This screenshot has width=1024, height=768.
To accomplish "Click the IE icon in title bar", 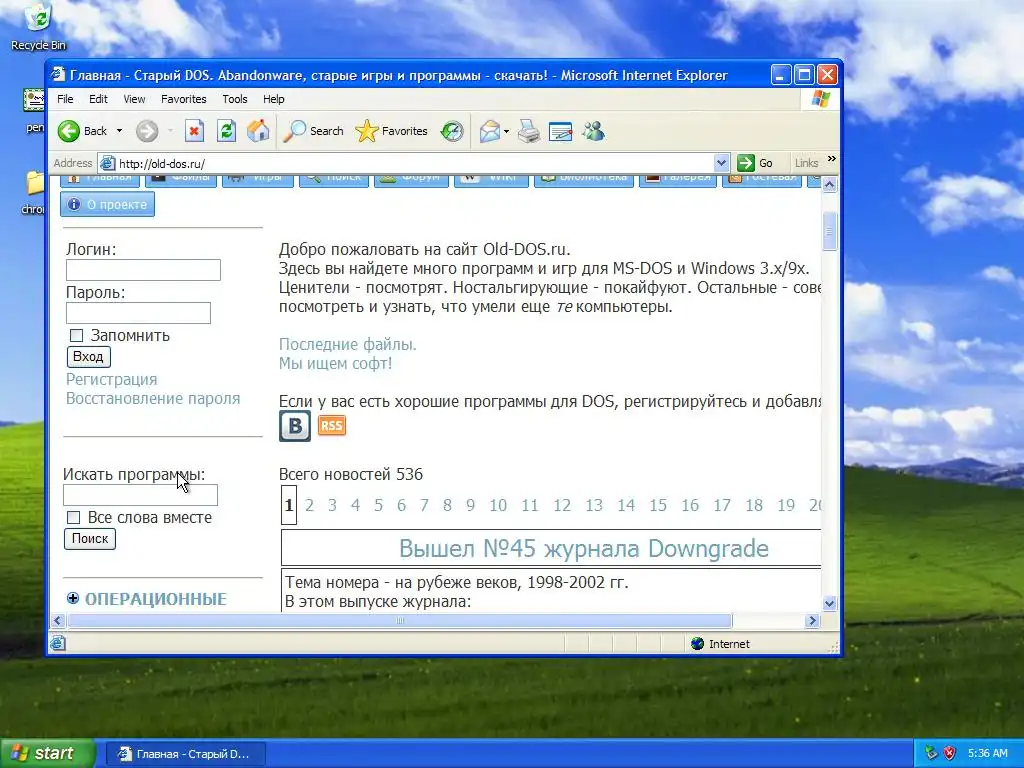I will [x=59, y=74].
